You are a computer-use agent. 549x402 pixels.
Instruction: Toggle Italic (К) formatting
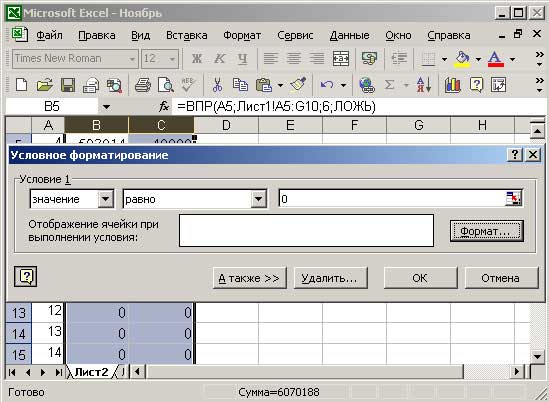tap(220, 58)
